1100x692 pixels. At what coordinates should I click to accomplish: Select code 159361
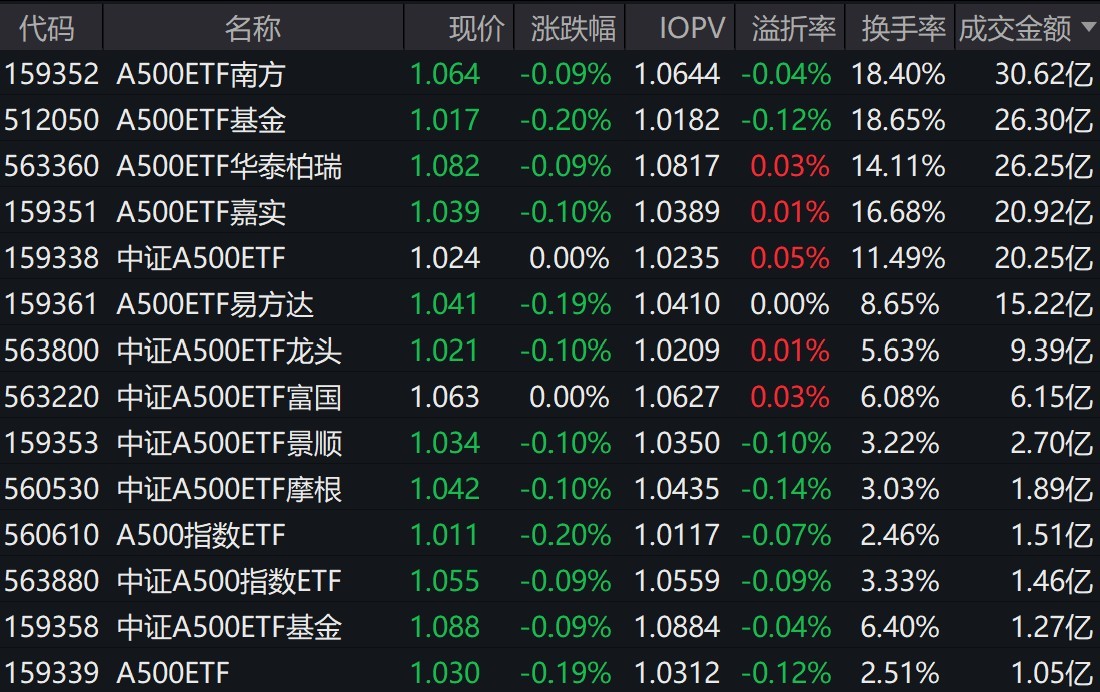pos(51,305)
